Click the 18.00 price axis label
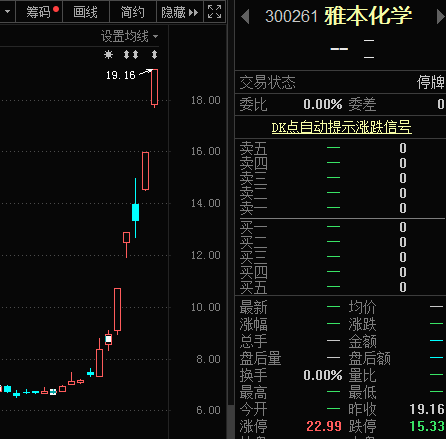Image resolution: width=446 pixels, height=439 pixels. [x=205, y=100]
